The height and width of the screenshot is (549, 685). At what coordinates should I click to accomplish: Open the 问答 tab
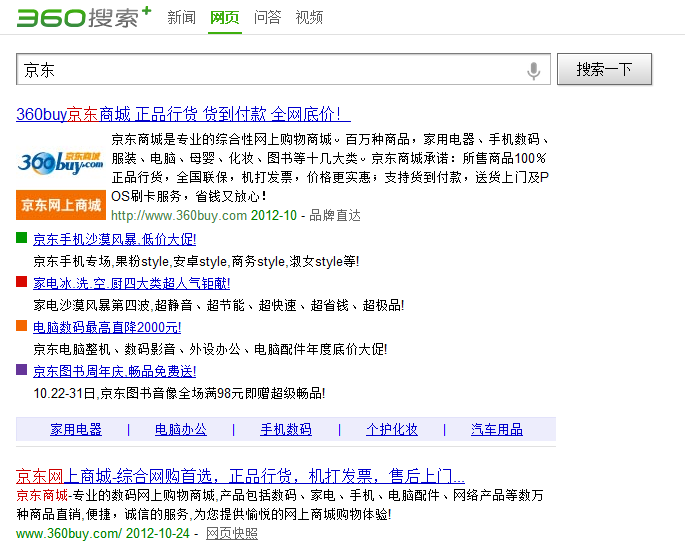click(267, 17)
